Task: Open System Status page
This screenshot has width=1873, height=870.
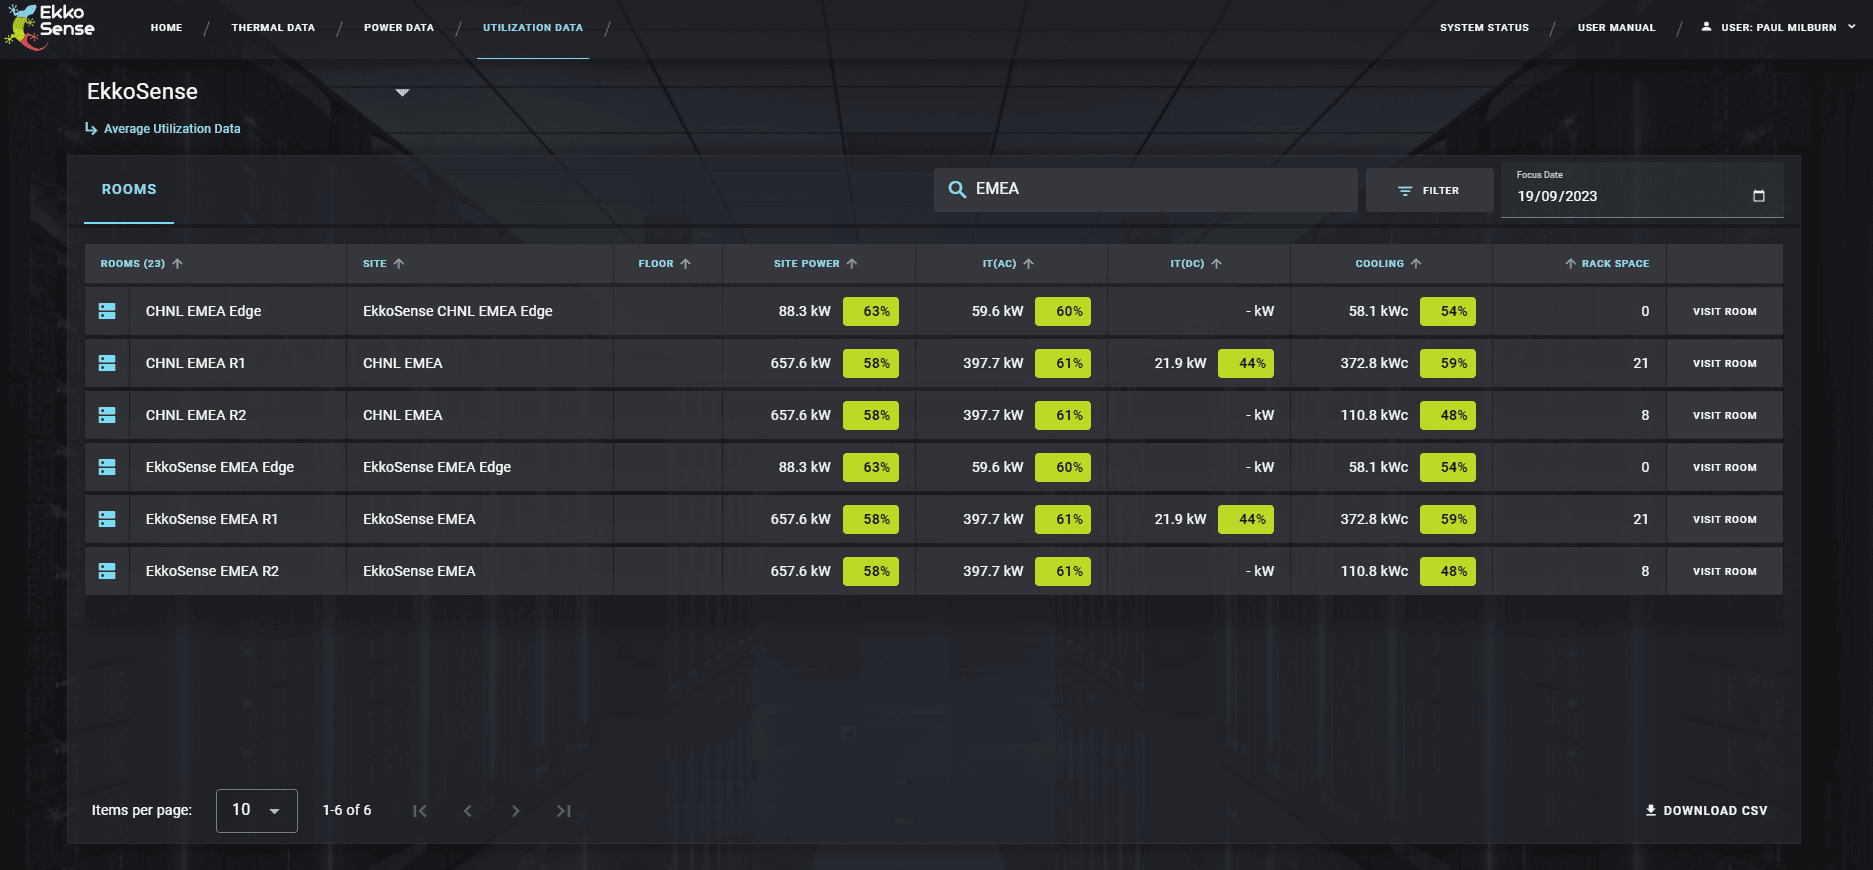Action: (x=1484, y=28)
